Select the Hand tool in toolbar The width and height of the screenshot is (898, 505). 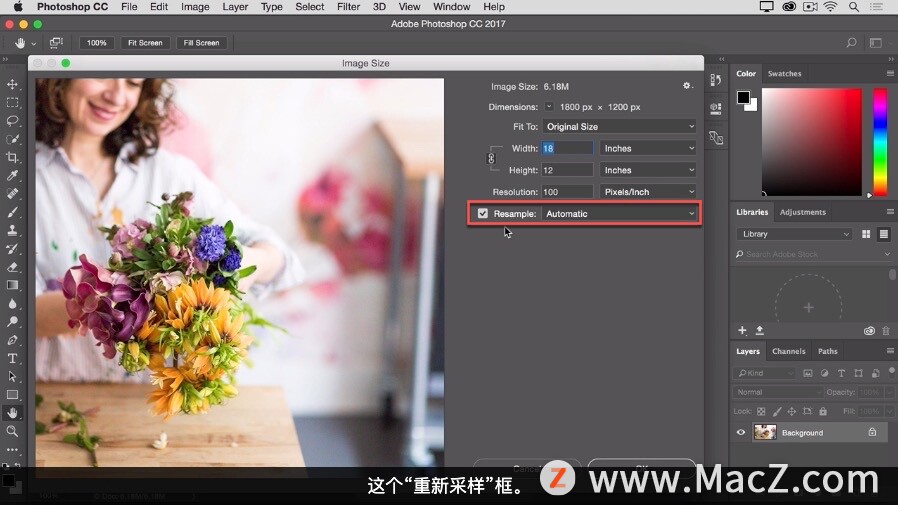(12, 413)
